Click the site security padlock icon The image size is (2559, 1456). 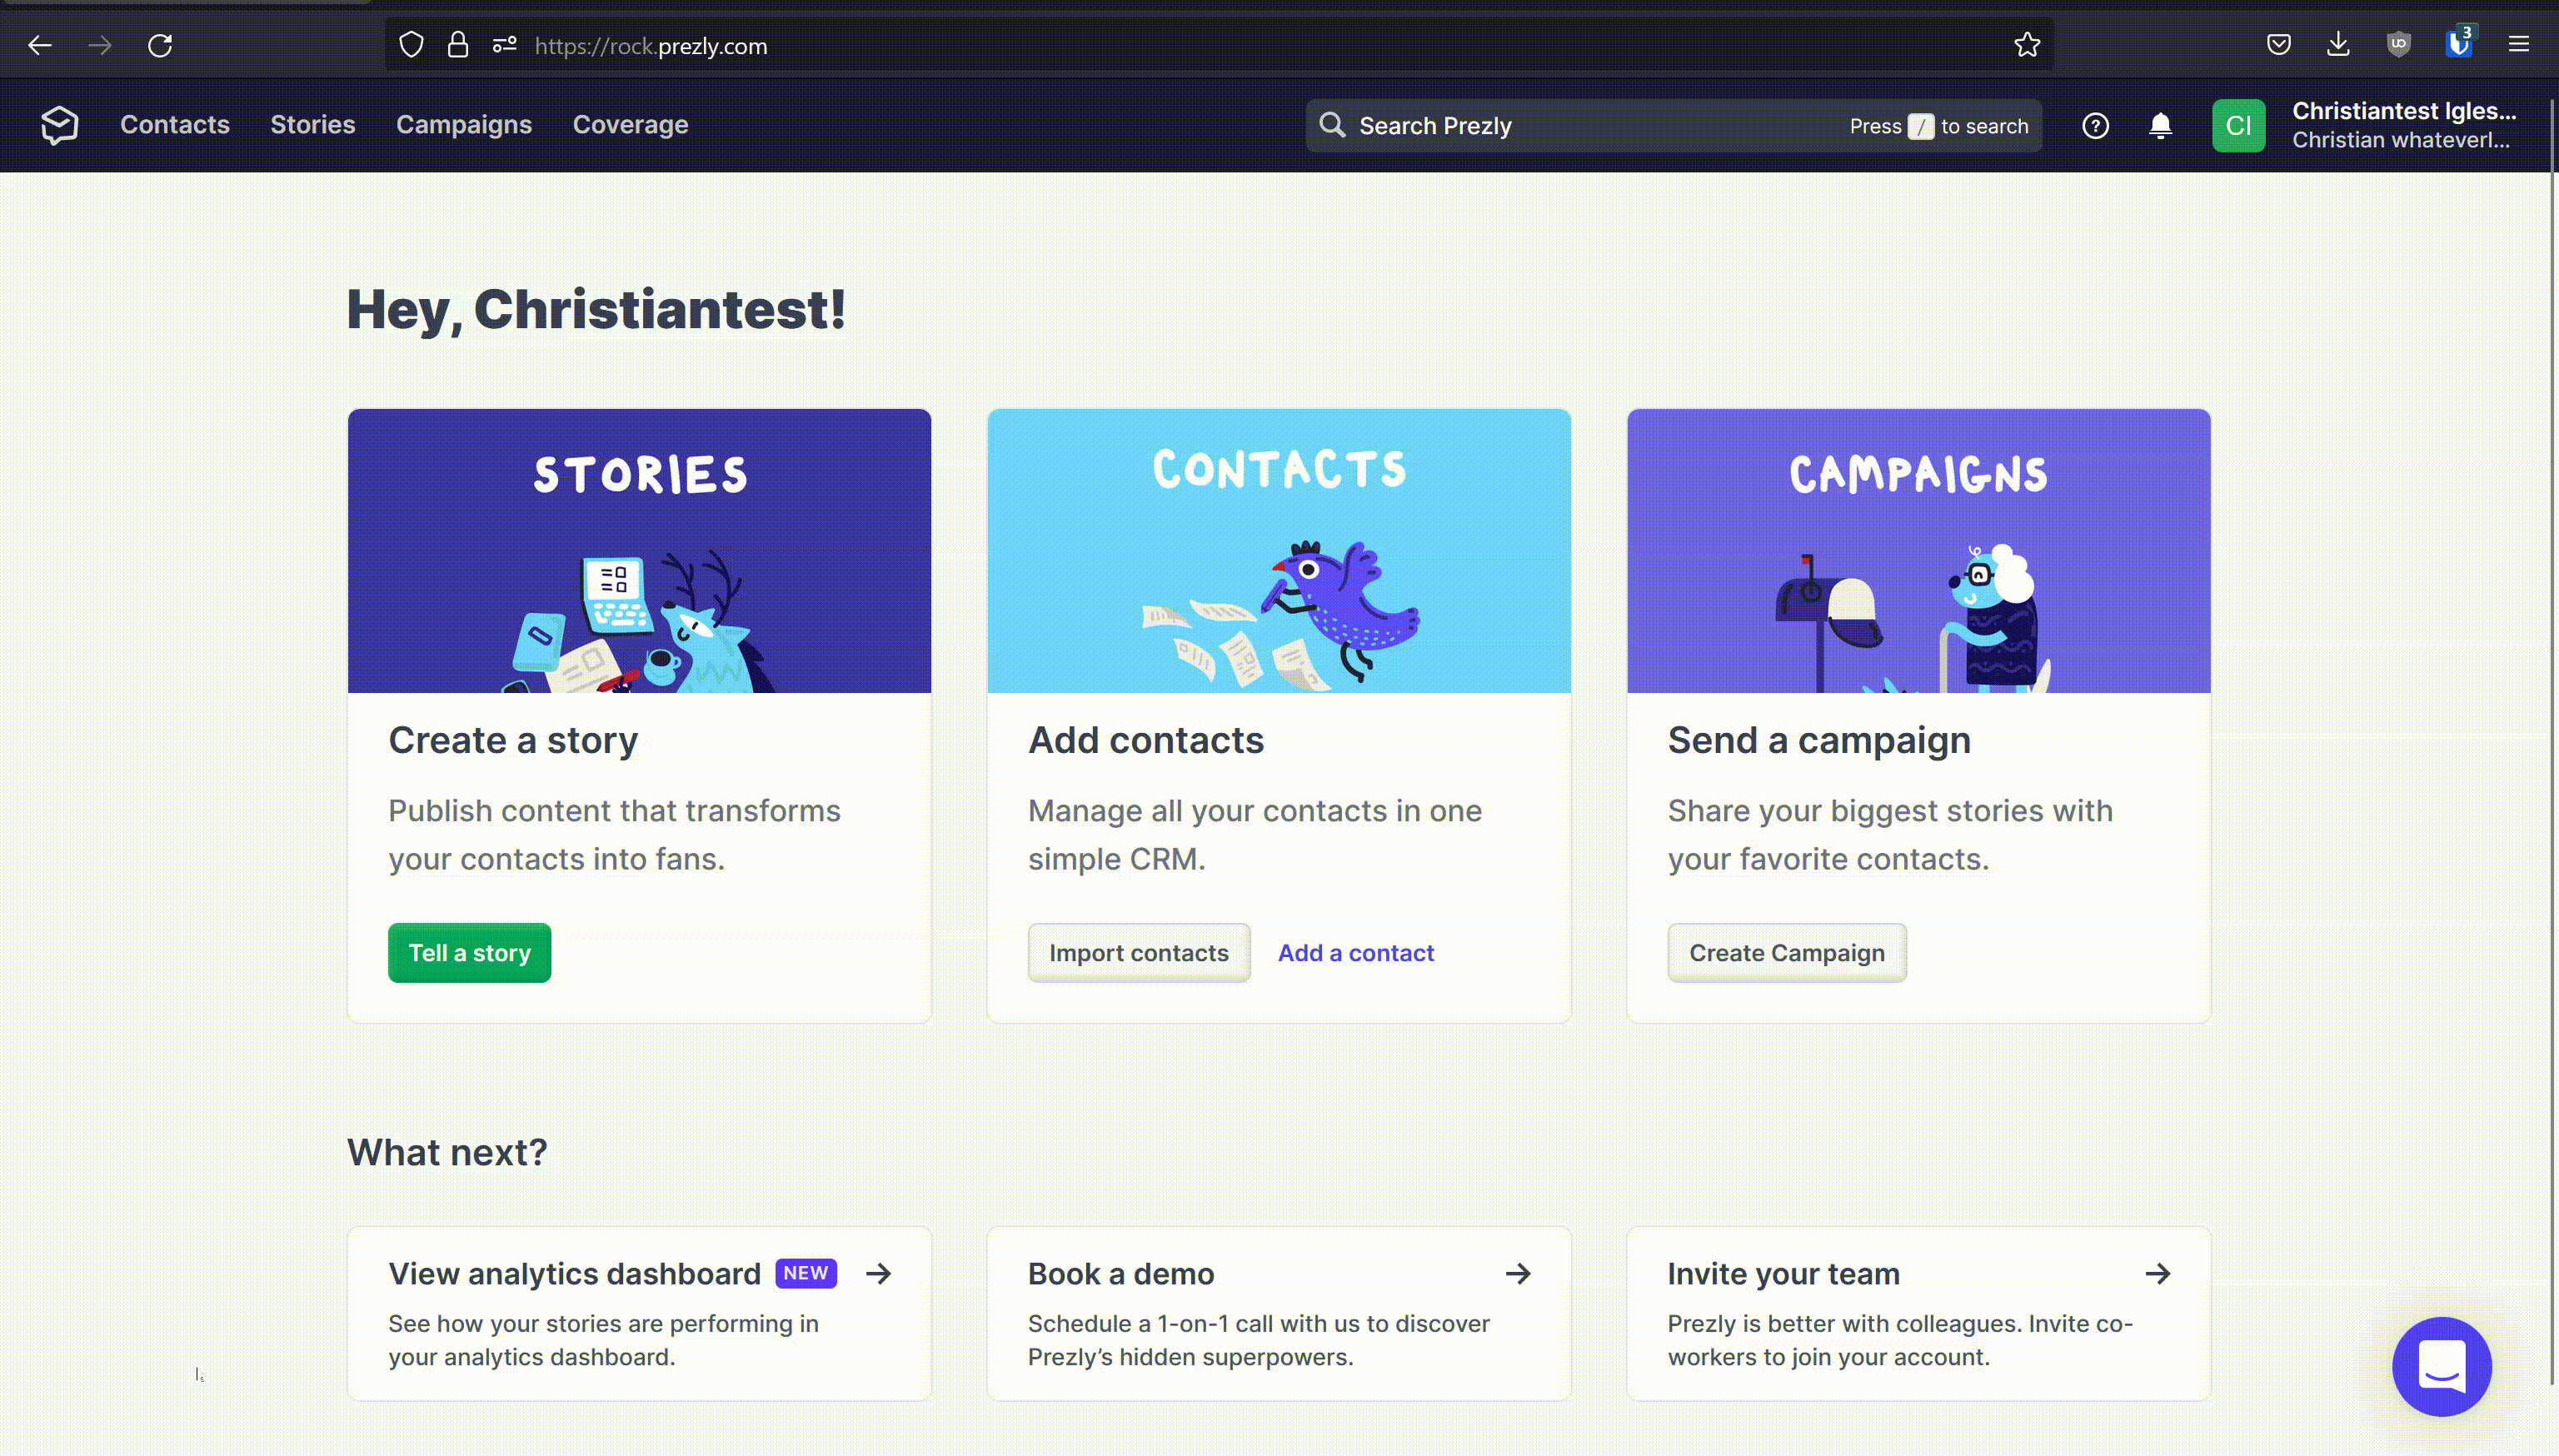457,45
